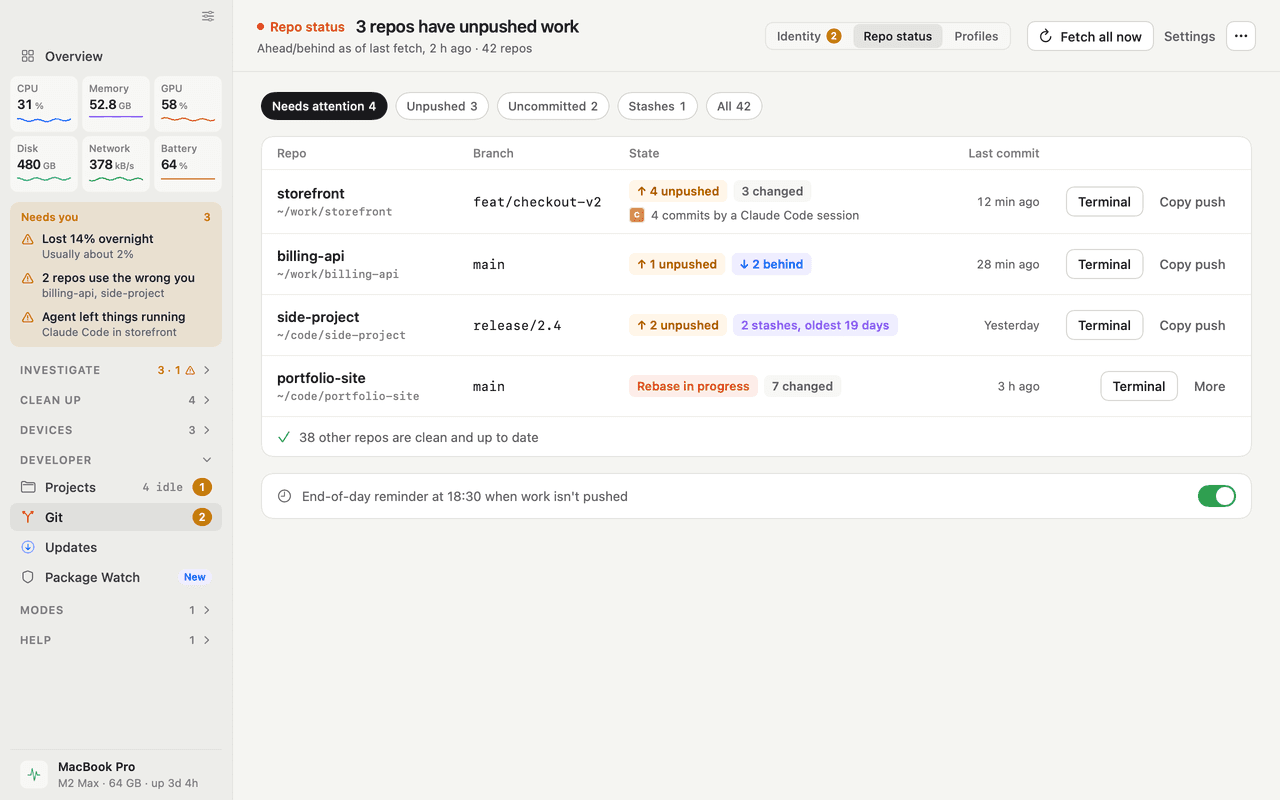Open the sidebar customize sliders icon
This screenshot has height=800, width=1280.
pyautogui.click(x=208, y=16)
